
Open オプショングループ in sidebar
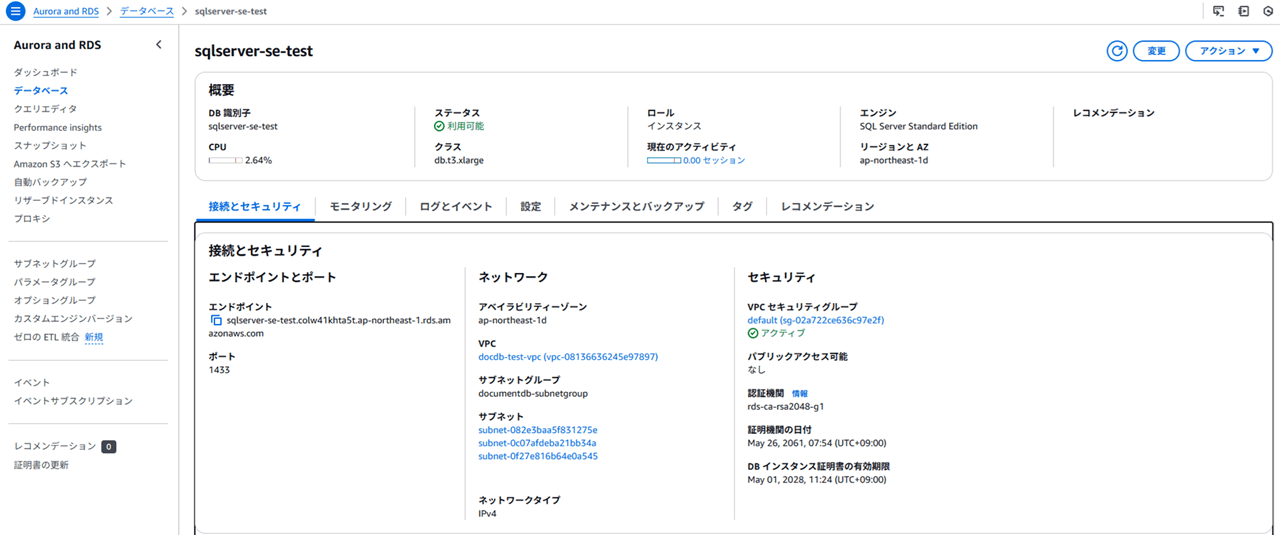pos(55,300)
